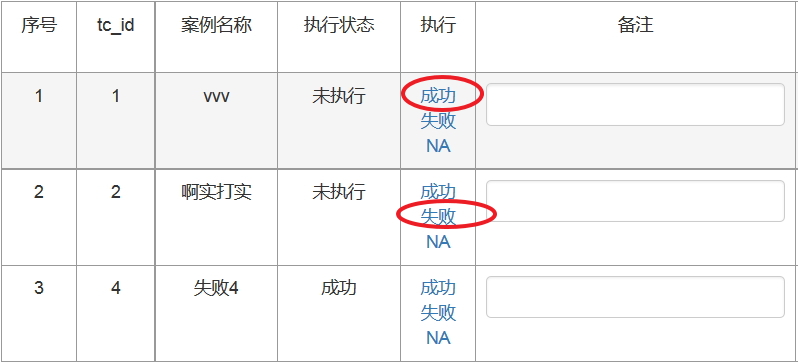Select the 未执行 status cell in row 1
Screen dimensions: 798x364
(x=339, y=121)
